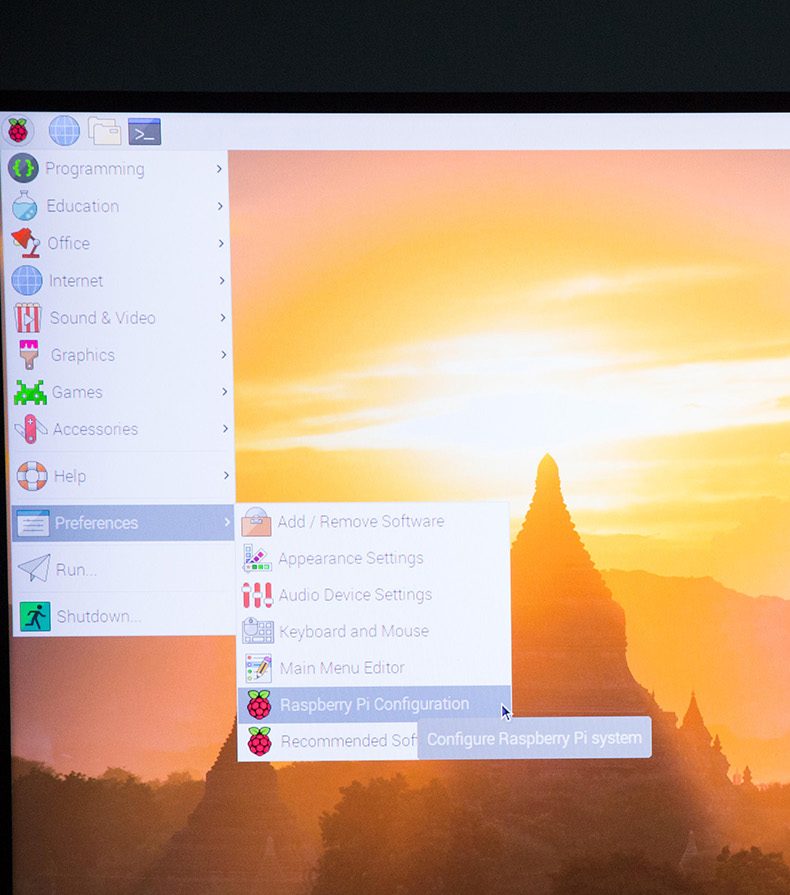This screenshot has width=790, height=895.
Task: Click the Main Menu Editor pencil icon
Action: point(259,668)
